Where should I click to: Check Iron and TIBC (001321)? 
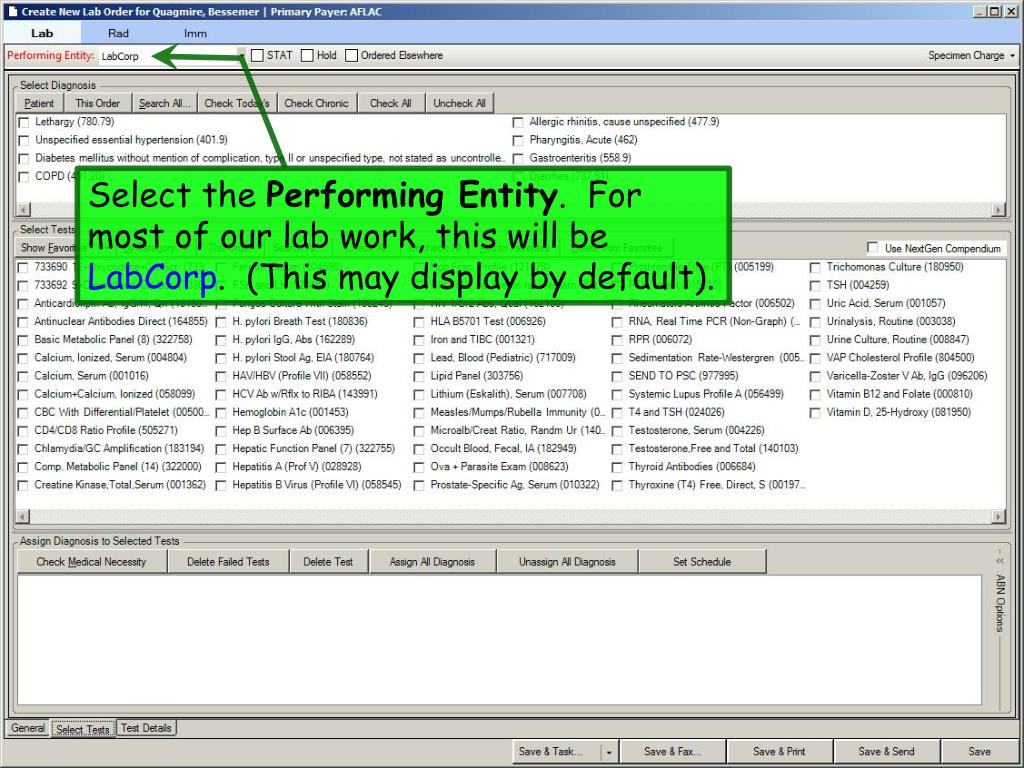point(419,340)
